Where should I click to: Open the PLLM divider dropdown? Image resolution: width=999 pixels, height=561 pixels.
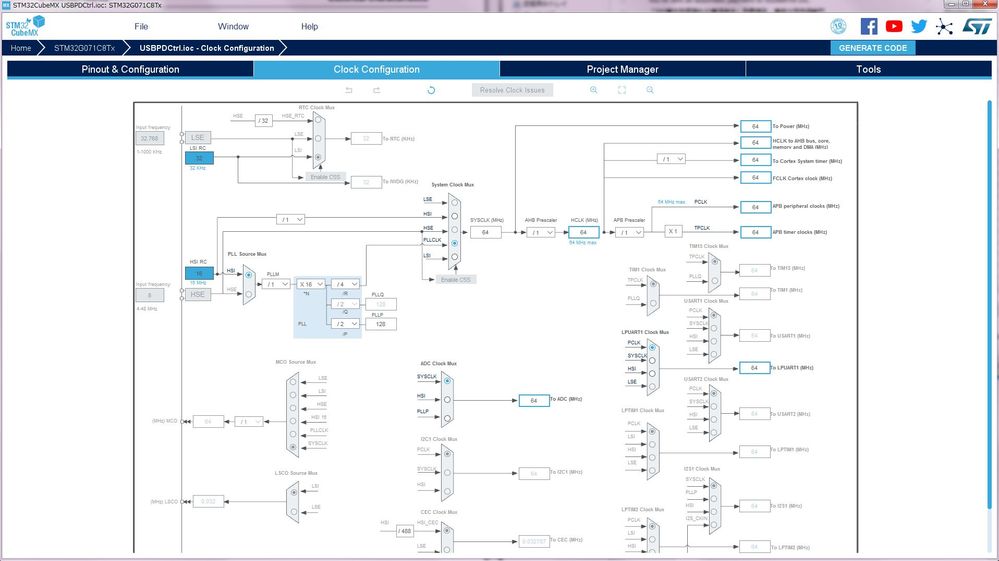coord(277,284)
